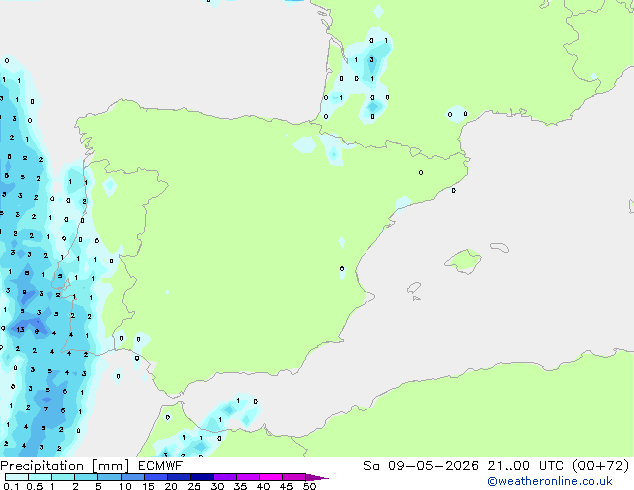
Task: Click the 45–50 mm legend swatch
Action: tap(294, 477)
